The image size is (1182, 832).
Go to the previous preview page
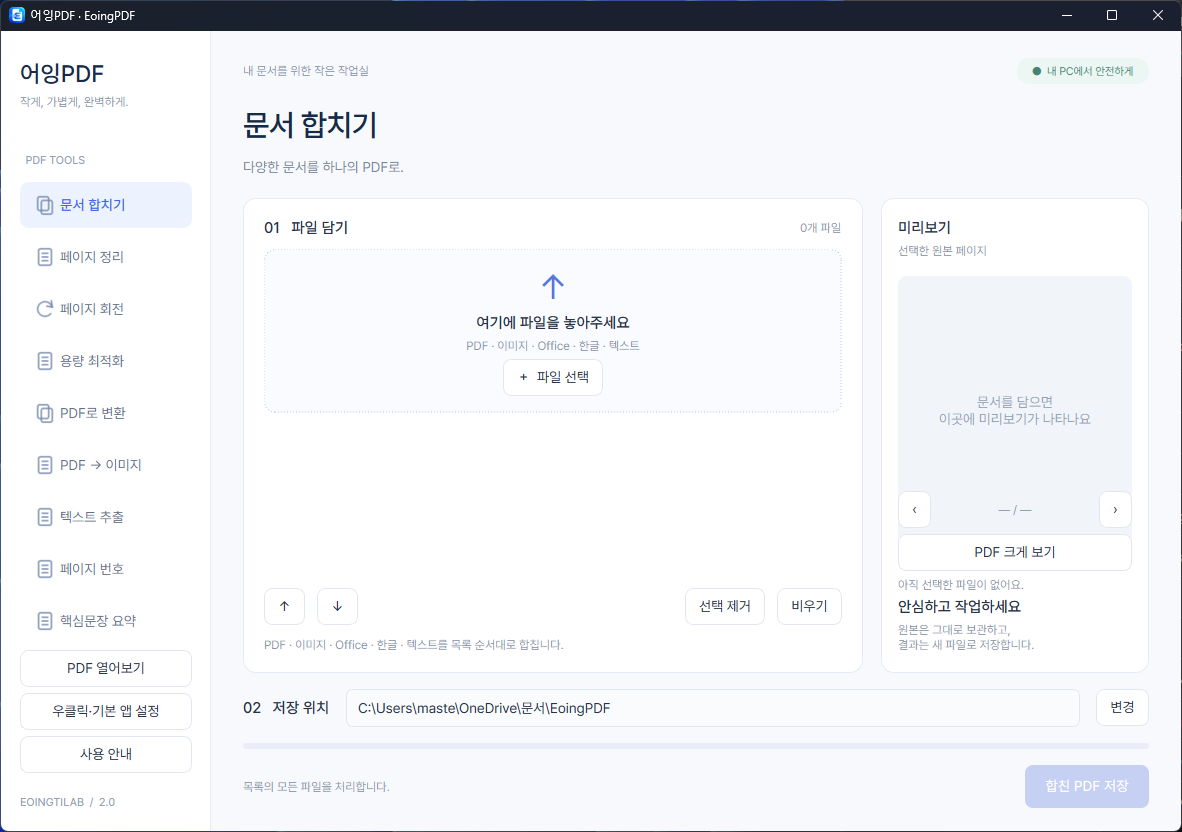coord(914,509)
